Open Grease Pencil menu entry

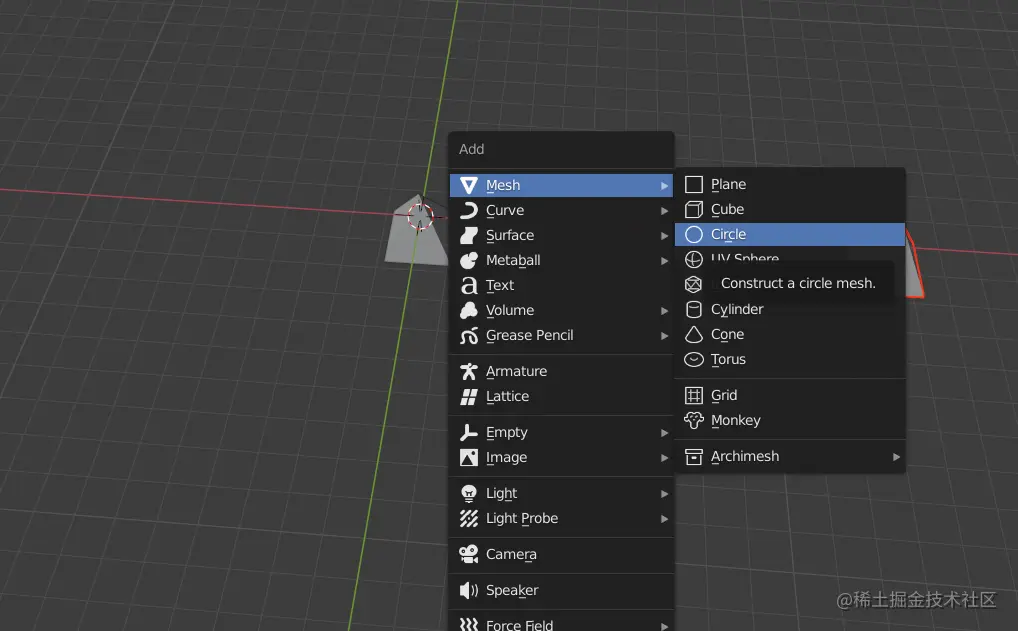point(561,336)
